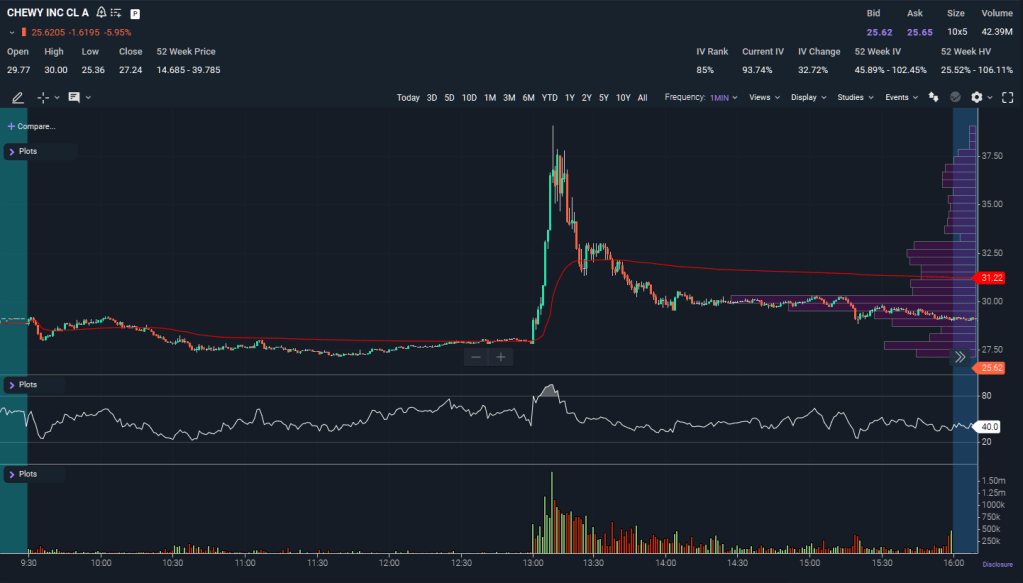Expand the Plots panel on the price chart
Screen dimensions: 1023x583
tap(11, 152)
